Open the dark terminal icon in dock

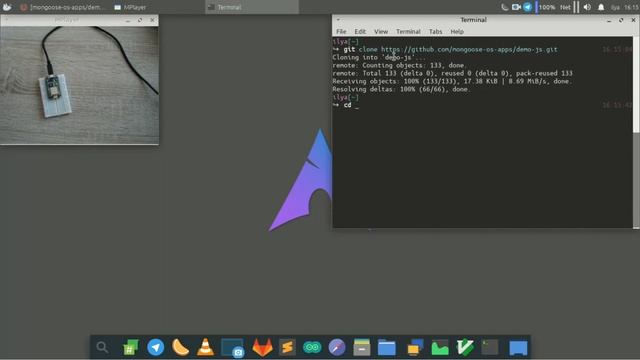490,347
